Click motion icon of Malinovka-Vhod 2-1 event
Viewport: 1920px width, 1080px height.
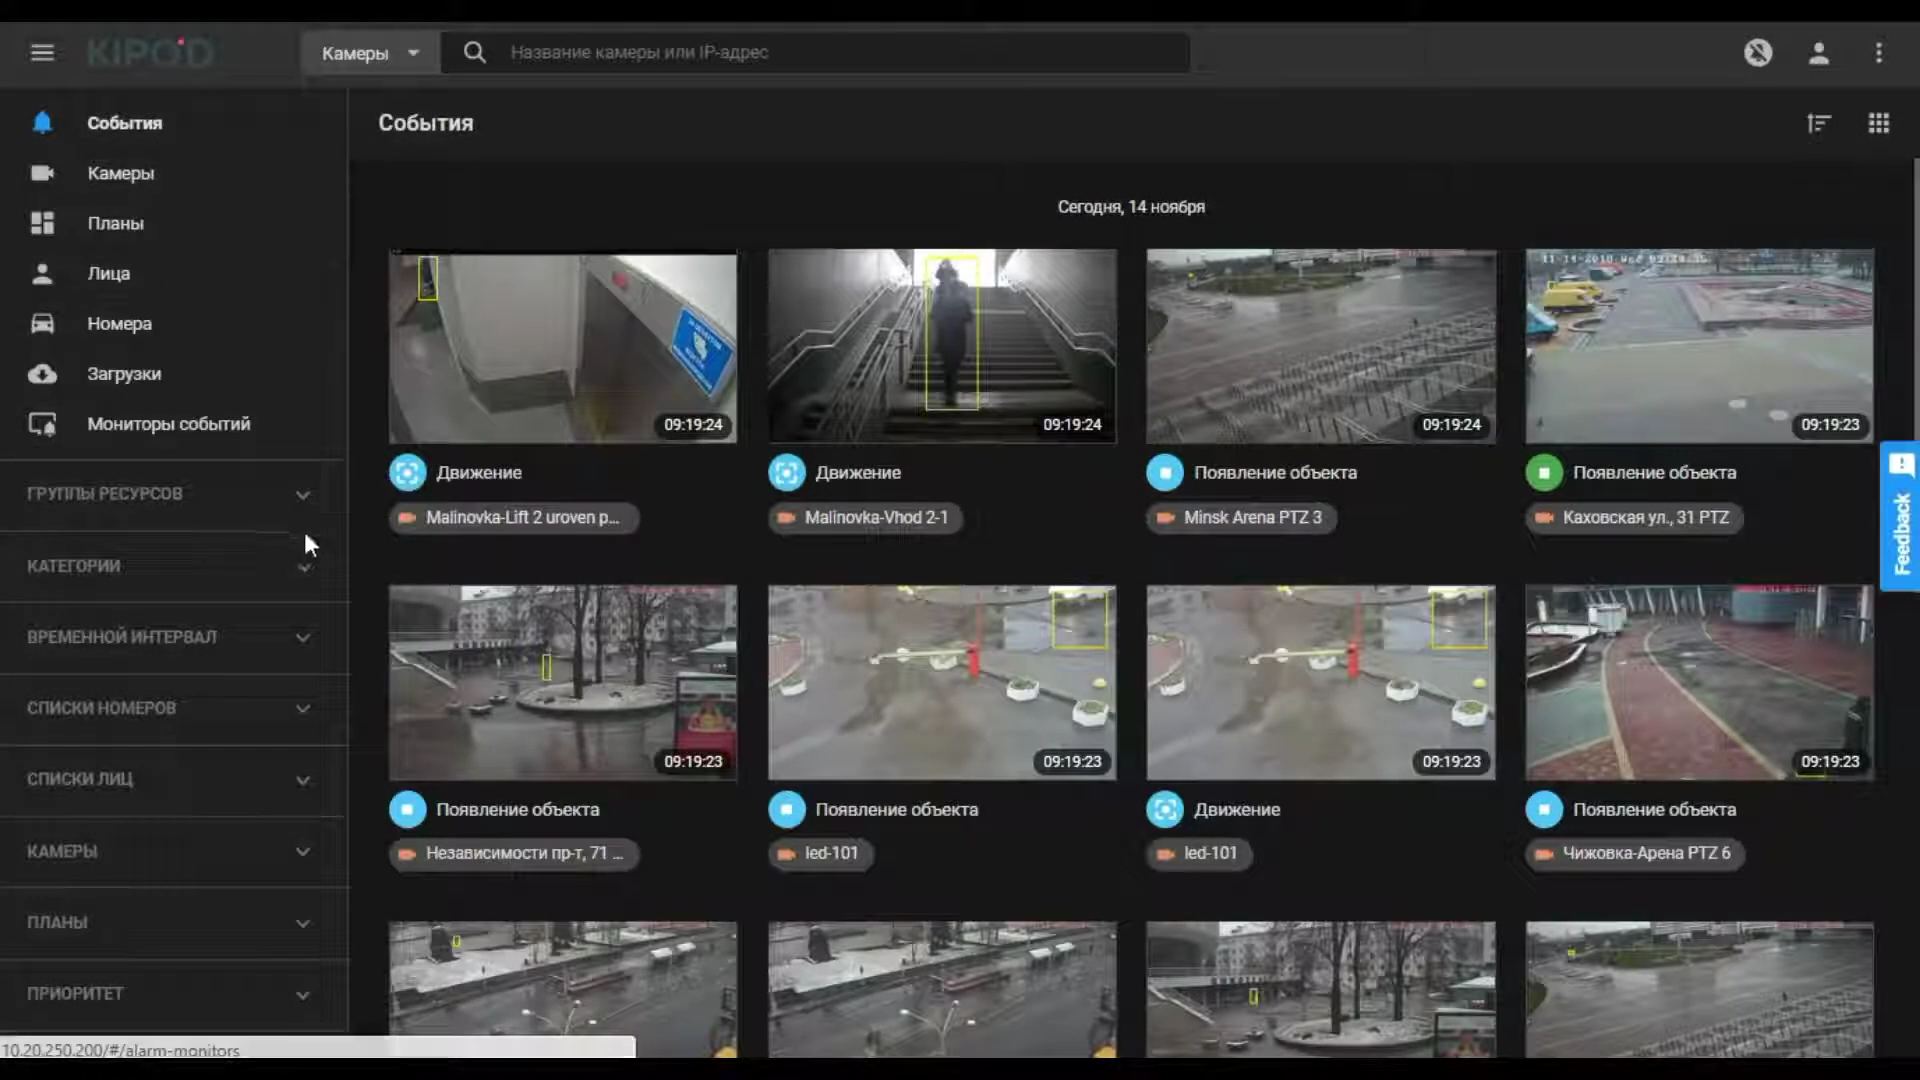point(787,473)
